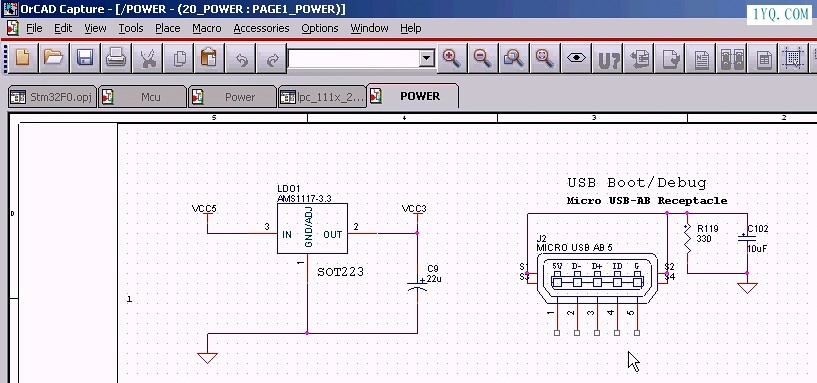Save the design with the floppy disk icon
Screen dimensions: 817x383
[84, 58]
